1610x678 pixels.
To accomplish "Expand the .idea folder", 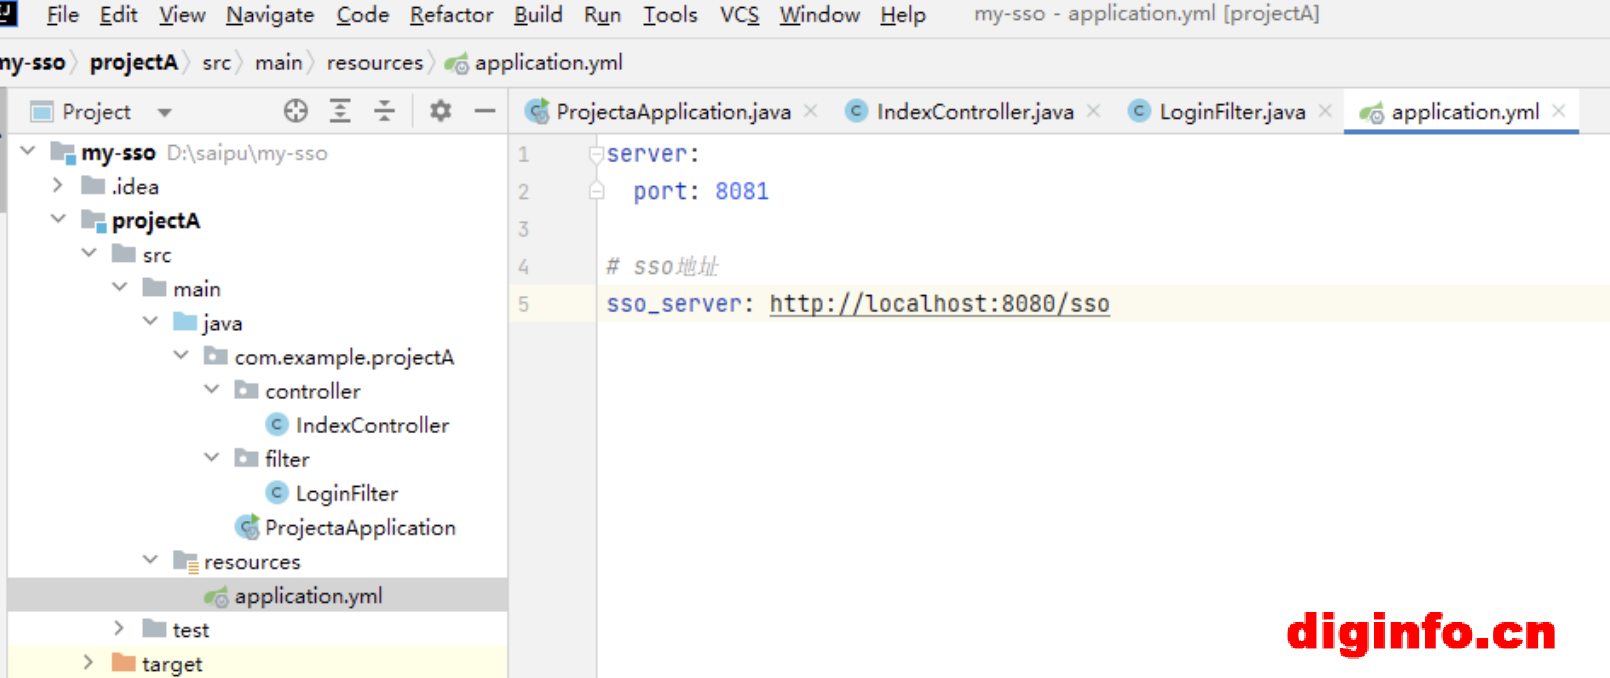I will coord(58,185).
